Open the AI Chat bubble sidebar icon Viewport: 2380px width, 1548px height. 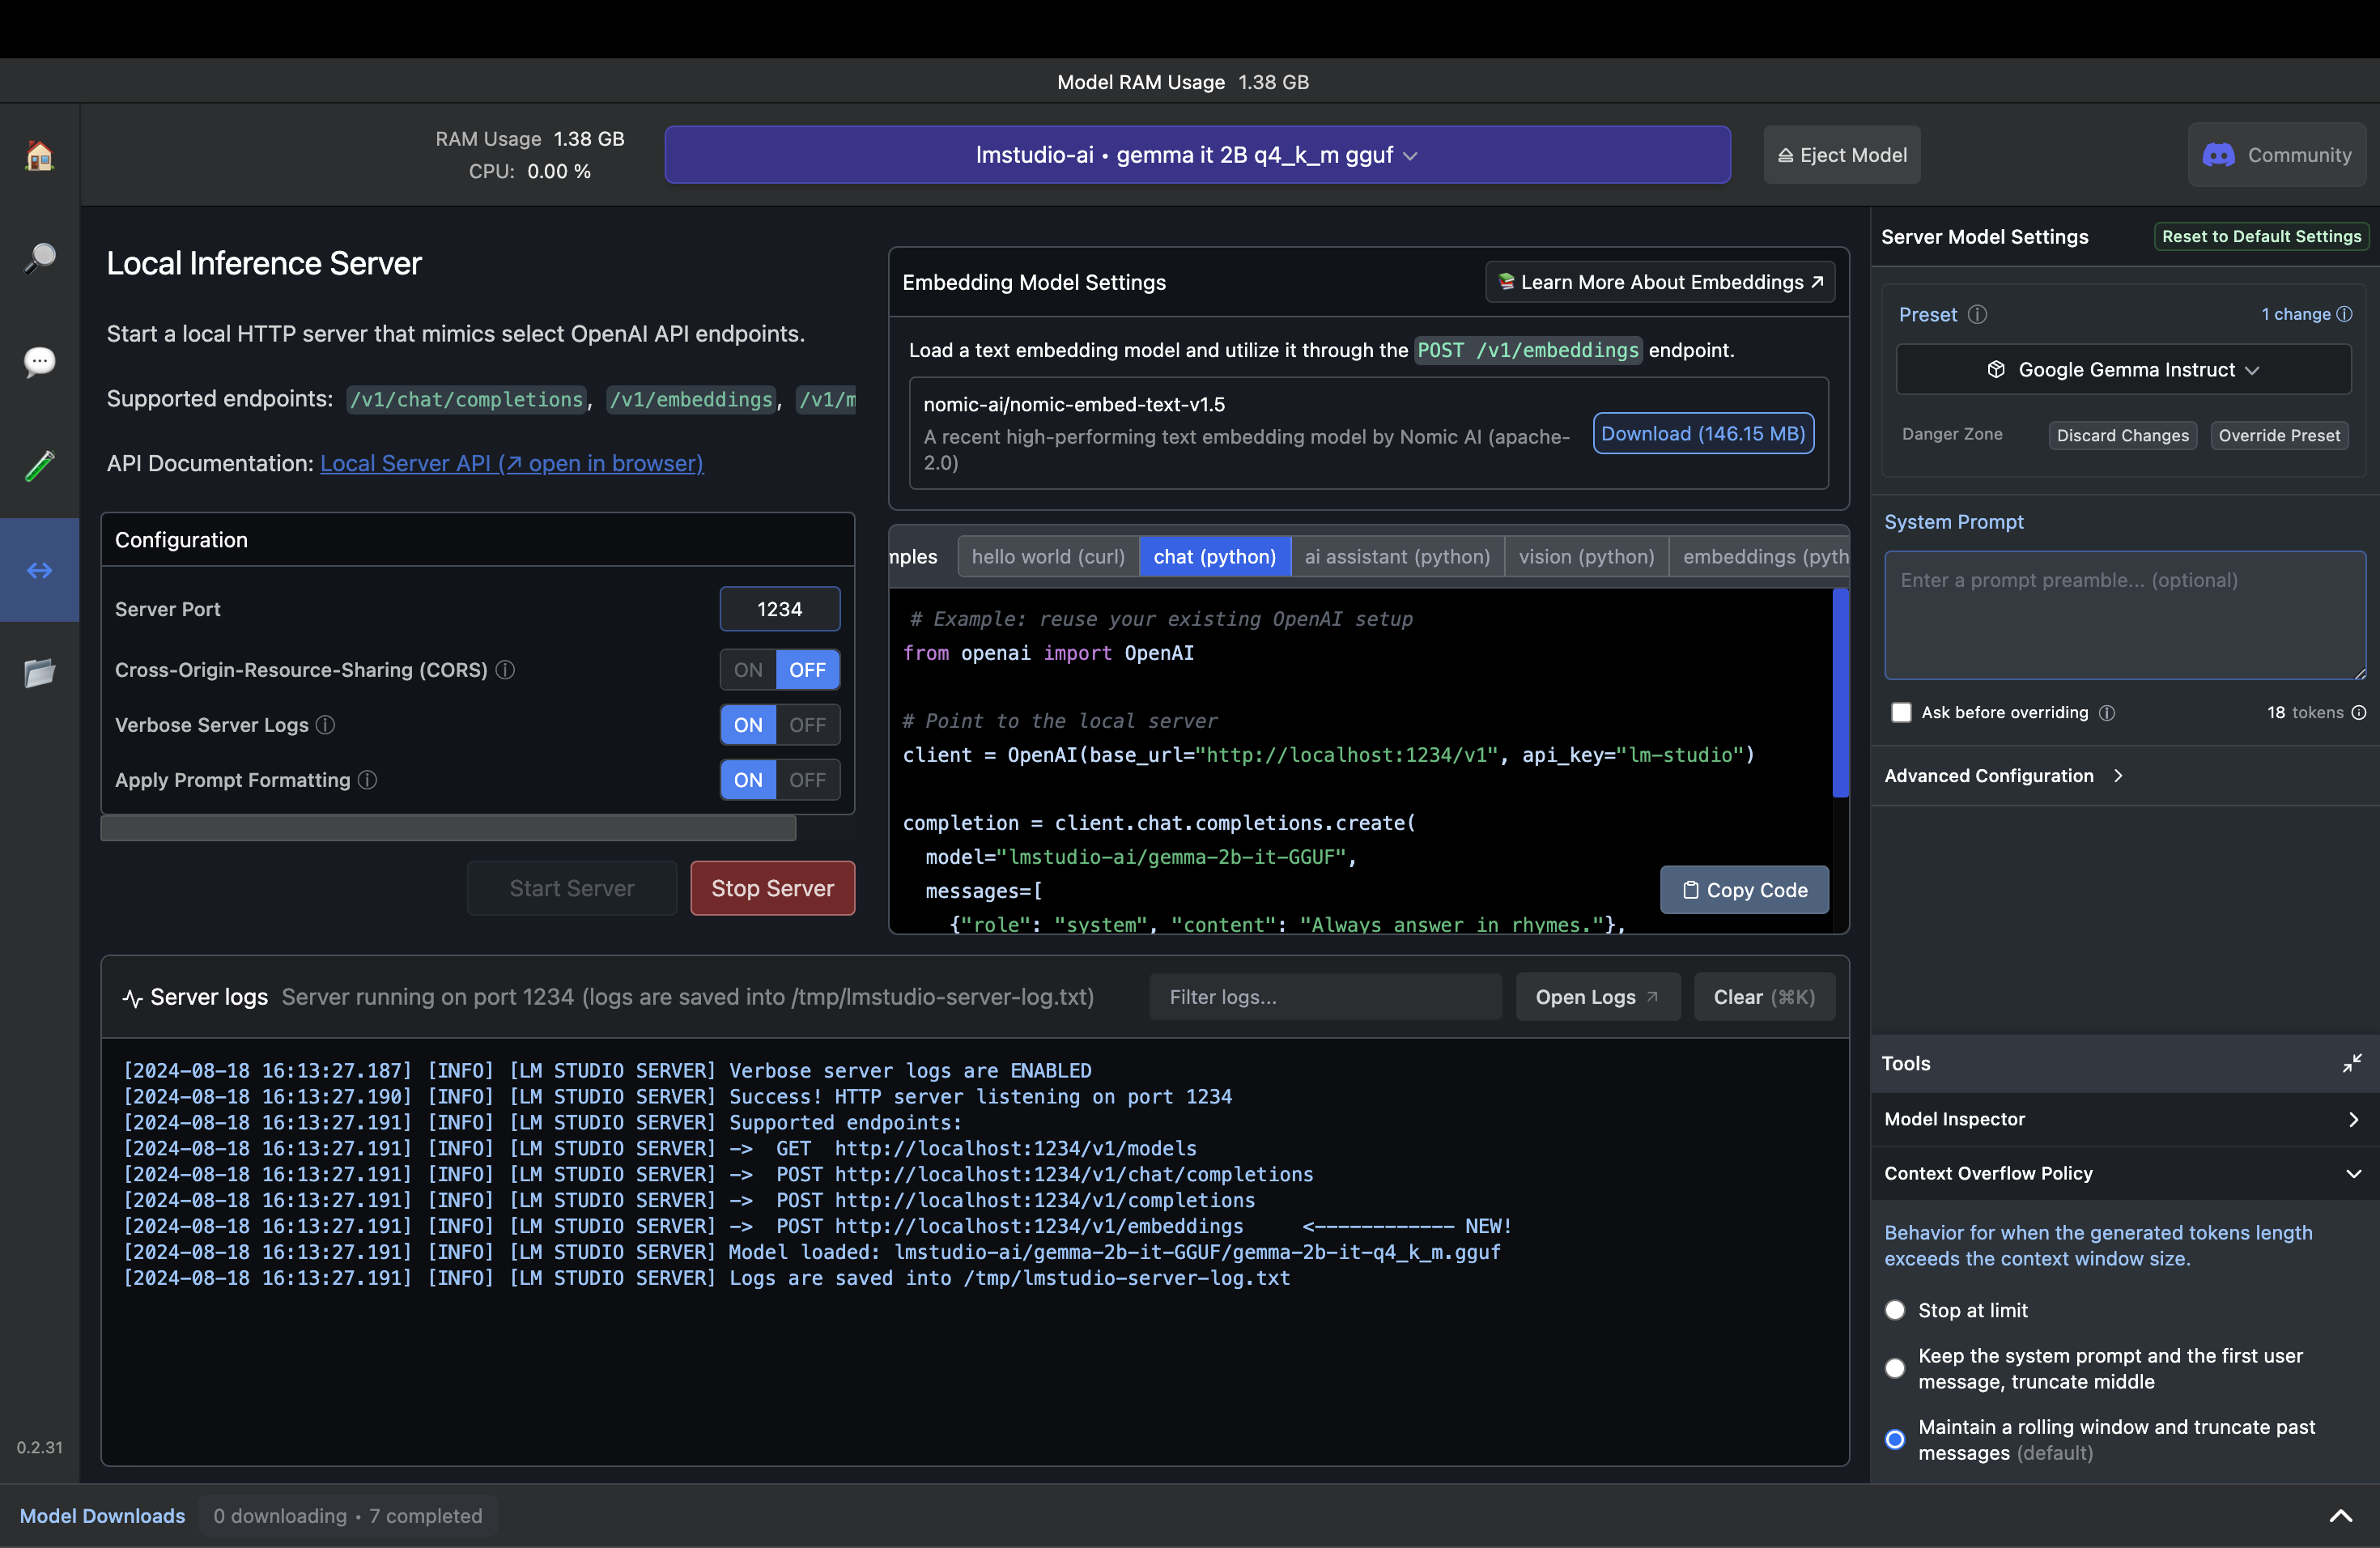39,361
